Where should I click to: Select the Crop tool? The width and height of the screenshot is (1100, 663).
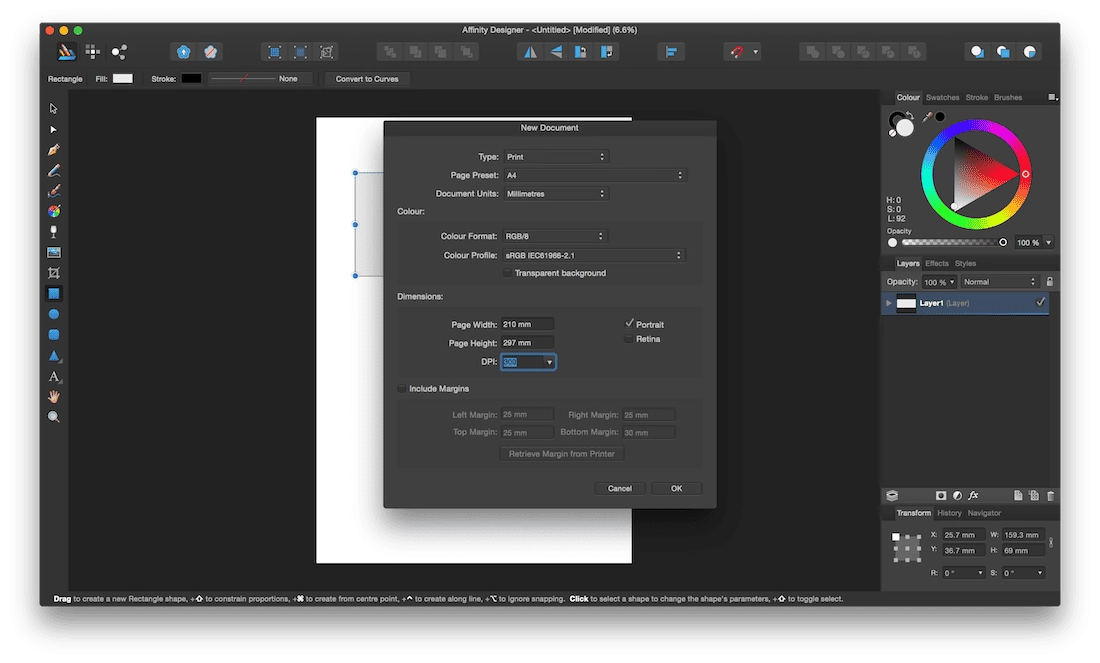(x=53, y=273)
